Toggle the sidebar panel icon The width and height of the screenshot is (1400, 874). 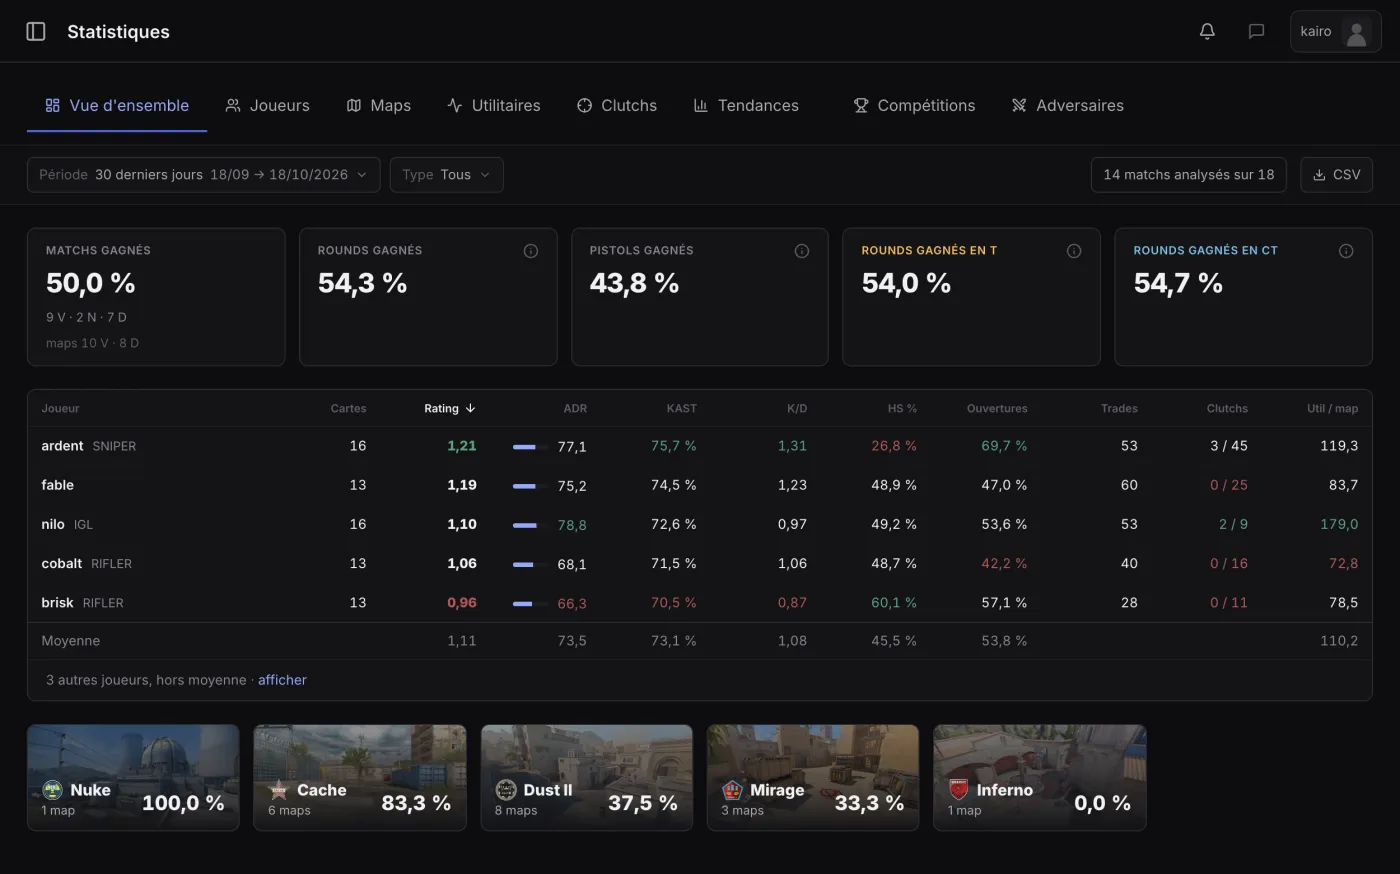pos(36,31)
